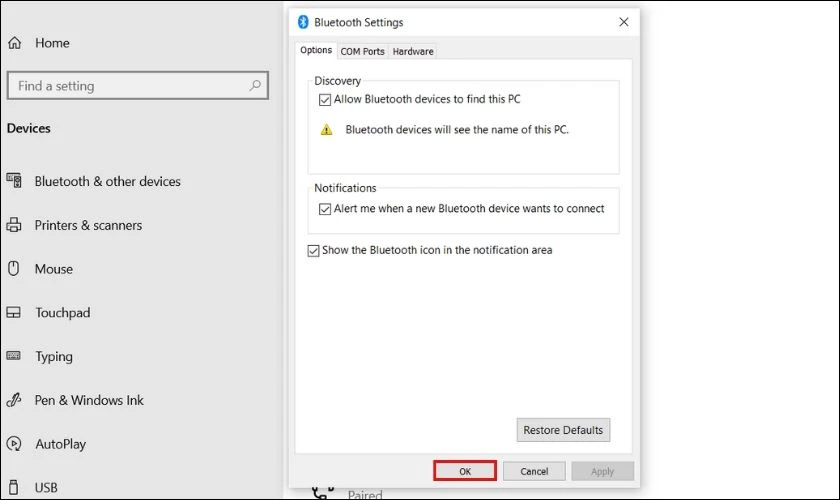Image resolution: width=840 pixels, height=500 pixels.
Task: Click the Mouse icon in sidebar
Action: [x=14, y=268]
